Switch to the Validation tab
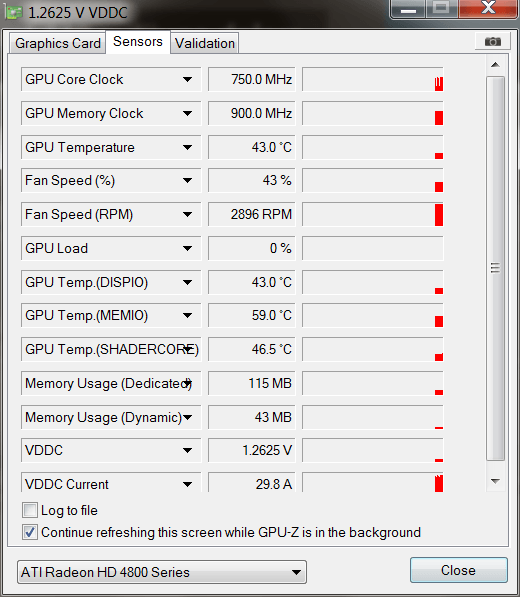The height and width of the screenshot is (597, 520). [x=205, y=43]
